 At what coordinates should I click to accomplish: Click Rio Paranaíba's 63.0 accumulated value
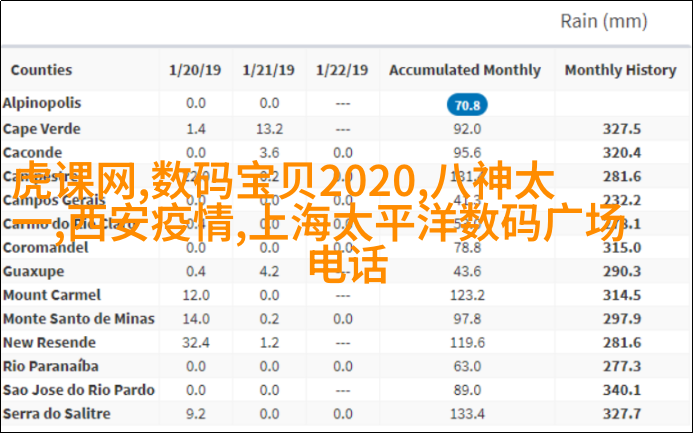click(467, 366)
